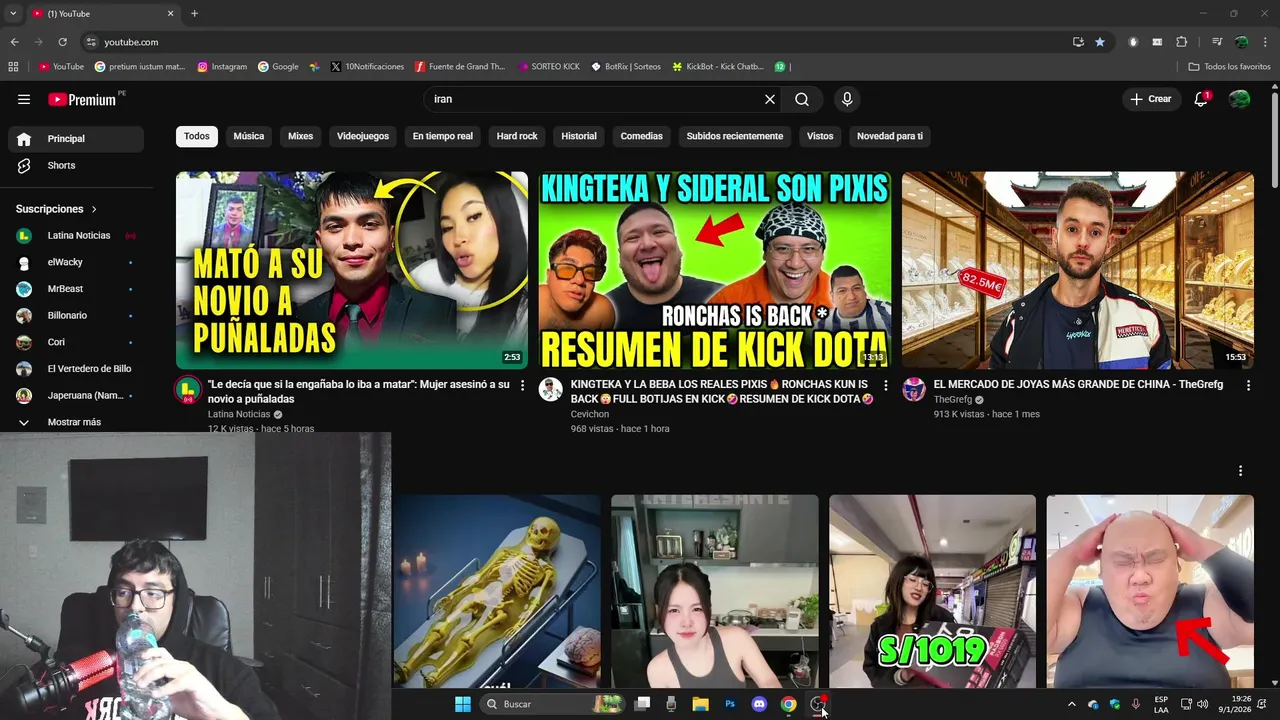Image resolution: width=1280 pixels, height=720 pixels.
Task: Expand the Suscripciones section chevron
Action: point(94,209)
